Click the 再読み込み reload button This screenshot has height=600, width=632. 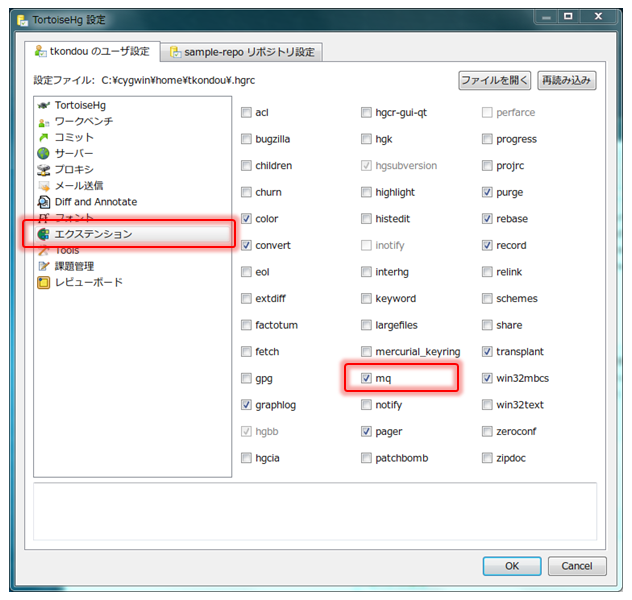[567, 81]
